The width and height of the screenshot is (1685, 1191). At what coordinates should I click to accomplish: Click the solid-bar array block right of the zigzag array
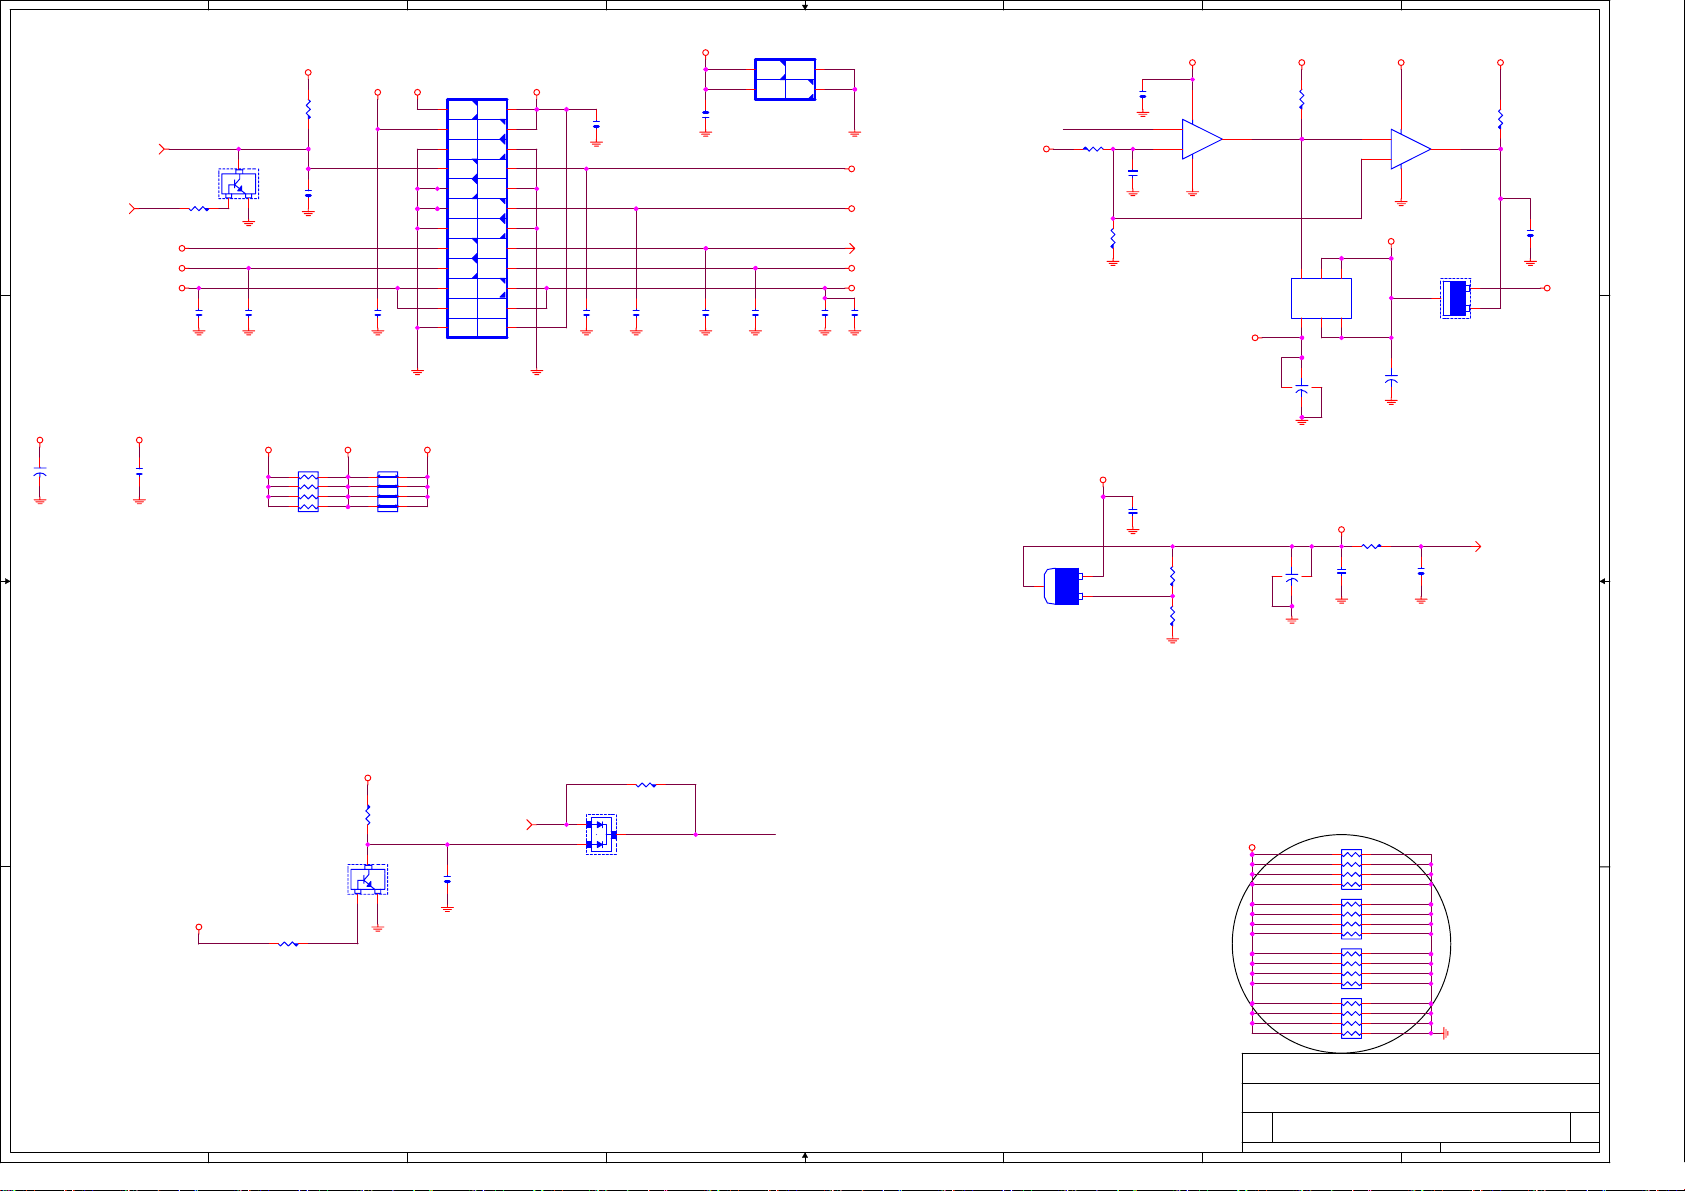(x=388, y=492)
